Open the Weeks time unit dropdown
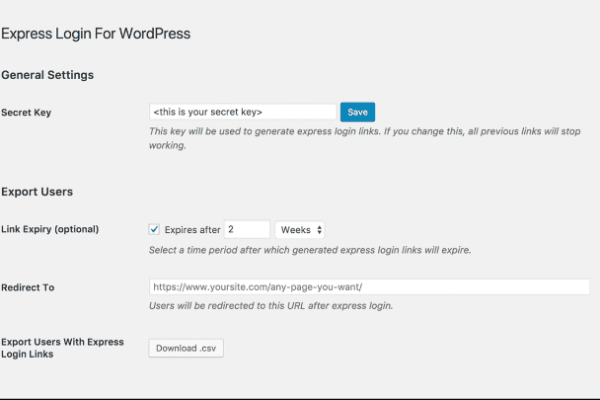600x400 pixels. click(300, 230)
